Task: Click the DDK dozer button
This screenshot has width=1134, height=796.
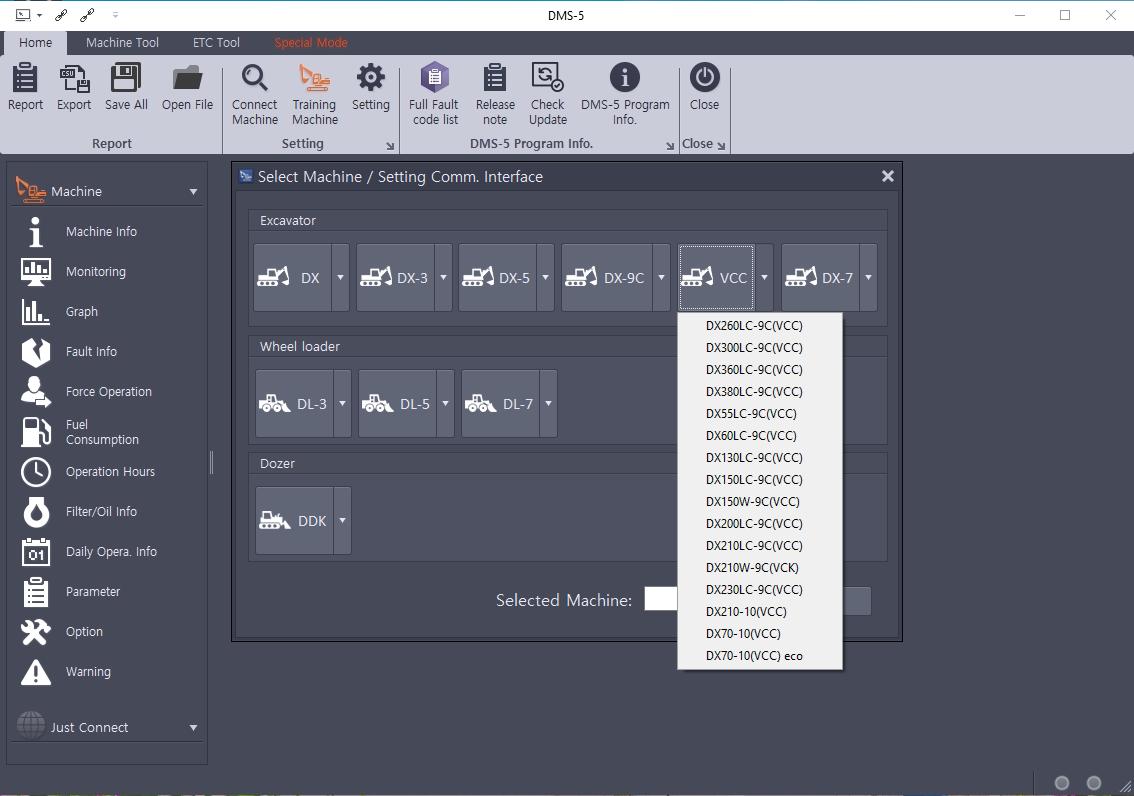Action: tap(294, 521)
